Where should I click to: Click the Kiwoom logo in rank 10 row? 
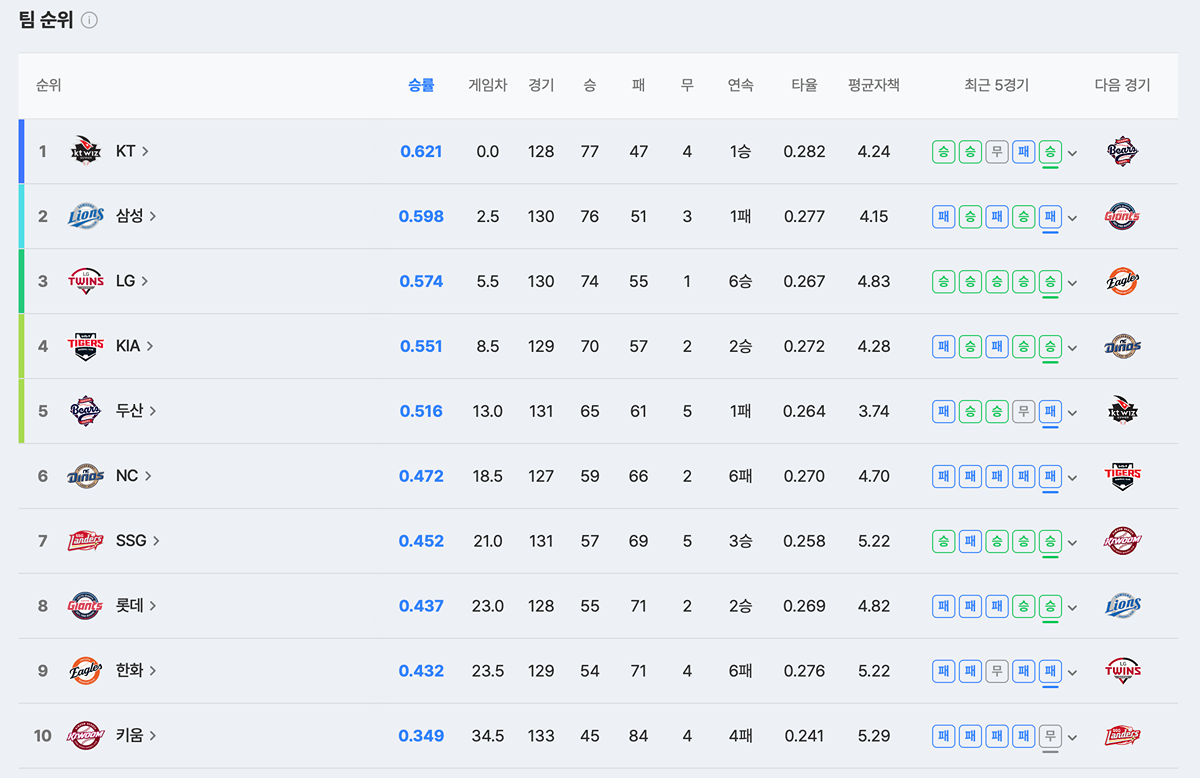(86, 736)
